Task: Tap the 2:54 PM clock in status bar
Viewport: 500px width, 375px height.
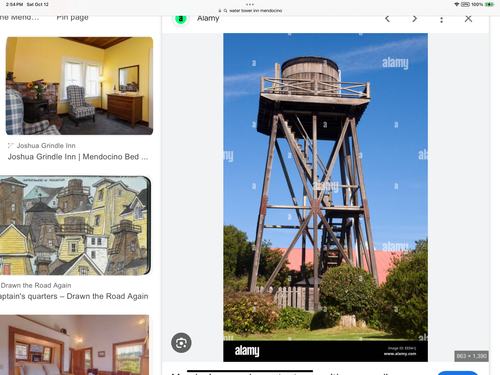Action: [x=14, y=4]
